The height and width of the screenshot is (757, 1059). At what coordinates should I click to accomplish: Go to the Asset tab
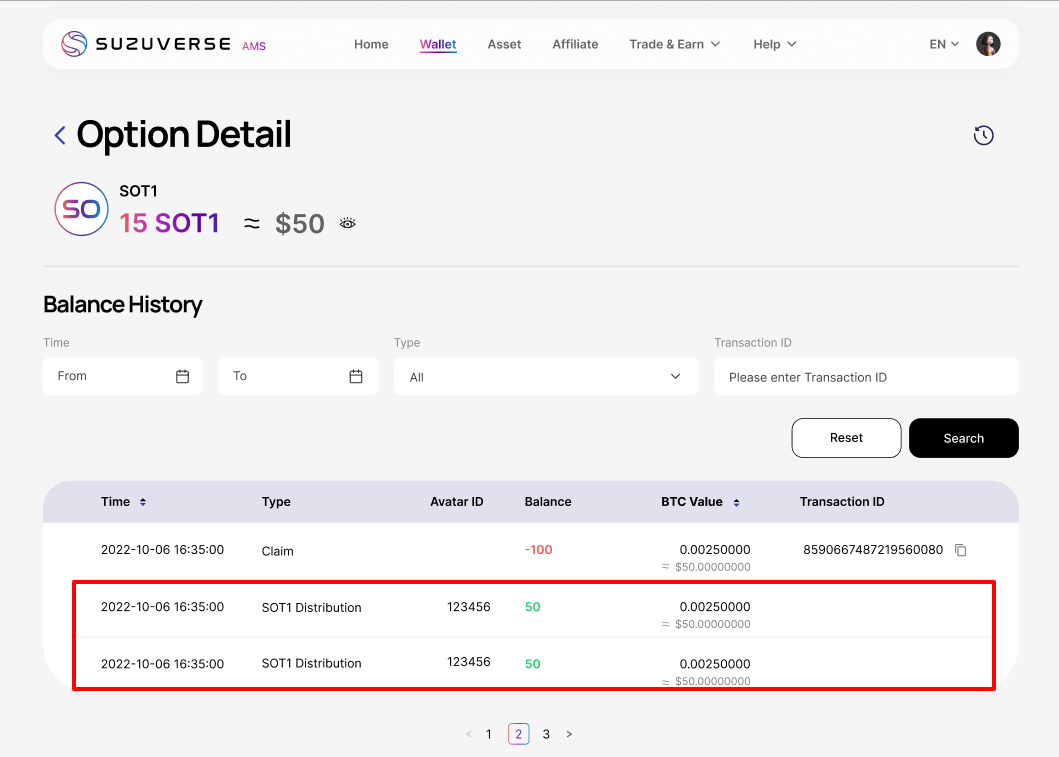(504, 44)
